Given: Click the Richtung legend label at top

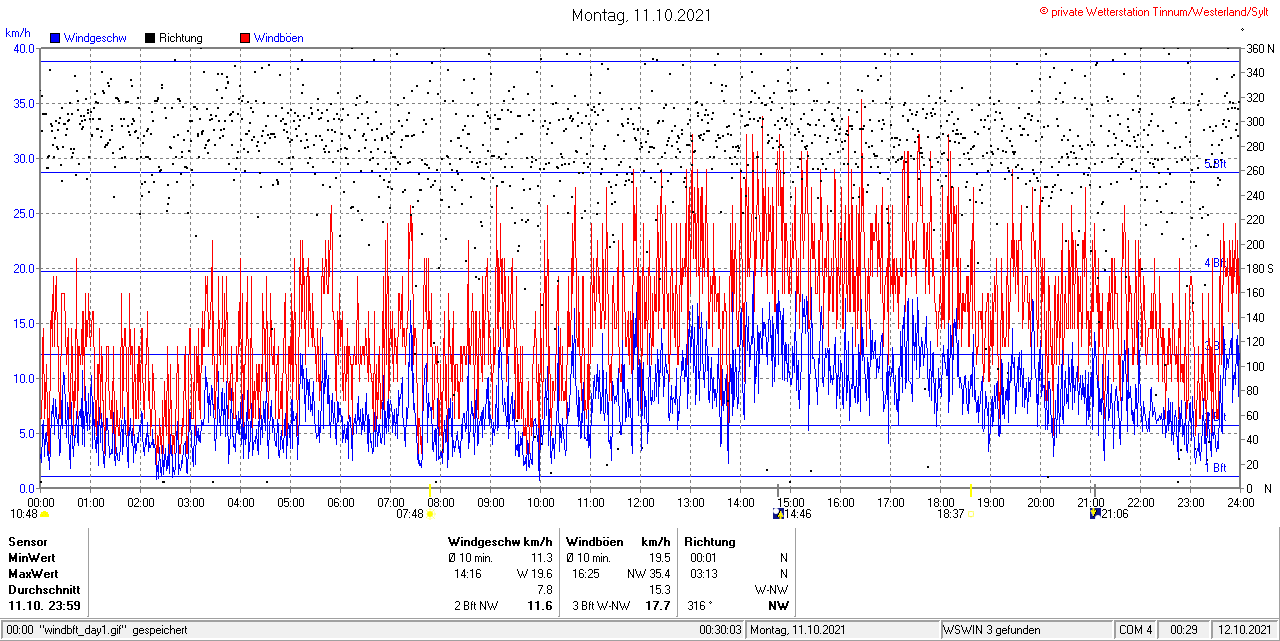Looking at the screenshot, I should [181, 38].
